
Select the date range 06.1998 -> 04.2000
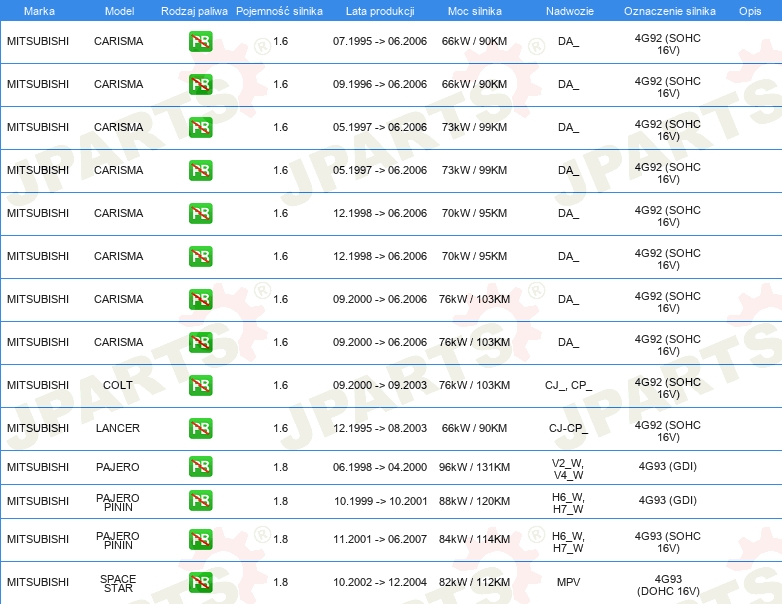tap(380, 467)
